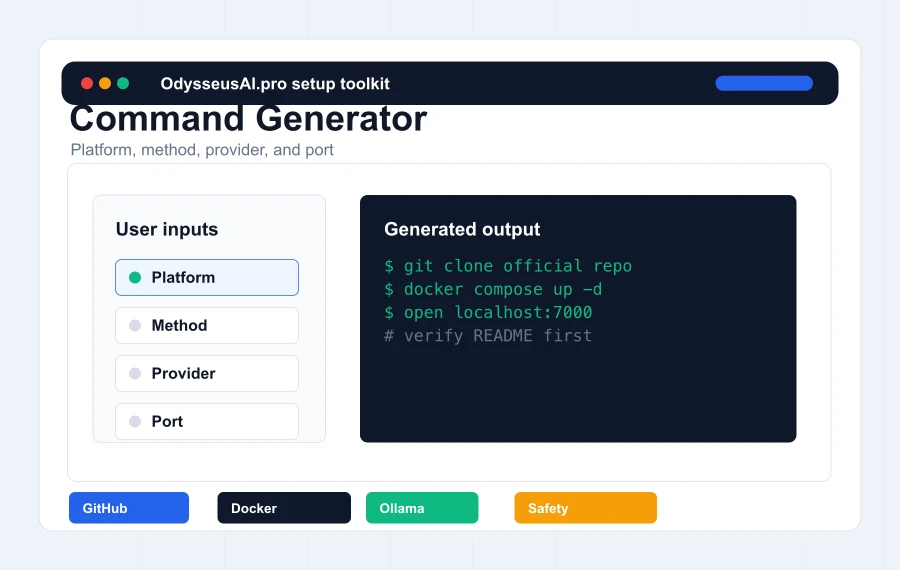The width and height of the screenshot is (900, 570).
Task: Click the green Ollama button
Action: point(422,507)
